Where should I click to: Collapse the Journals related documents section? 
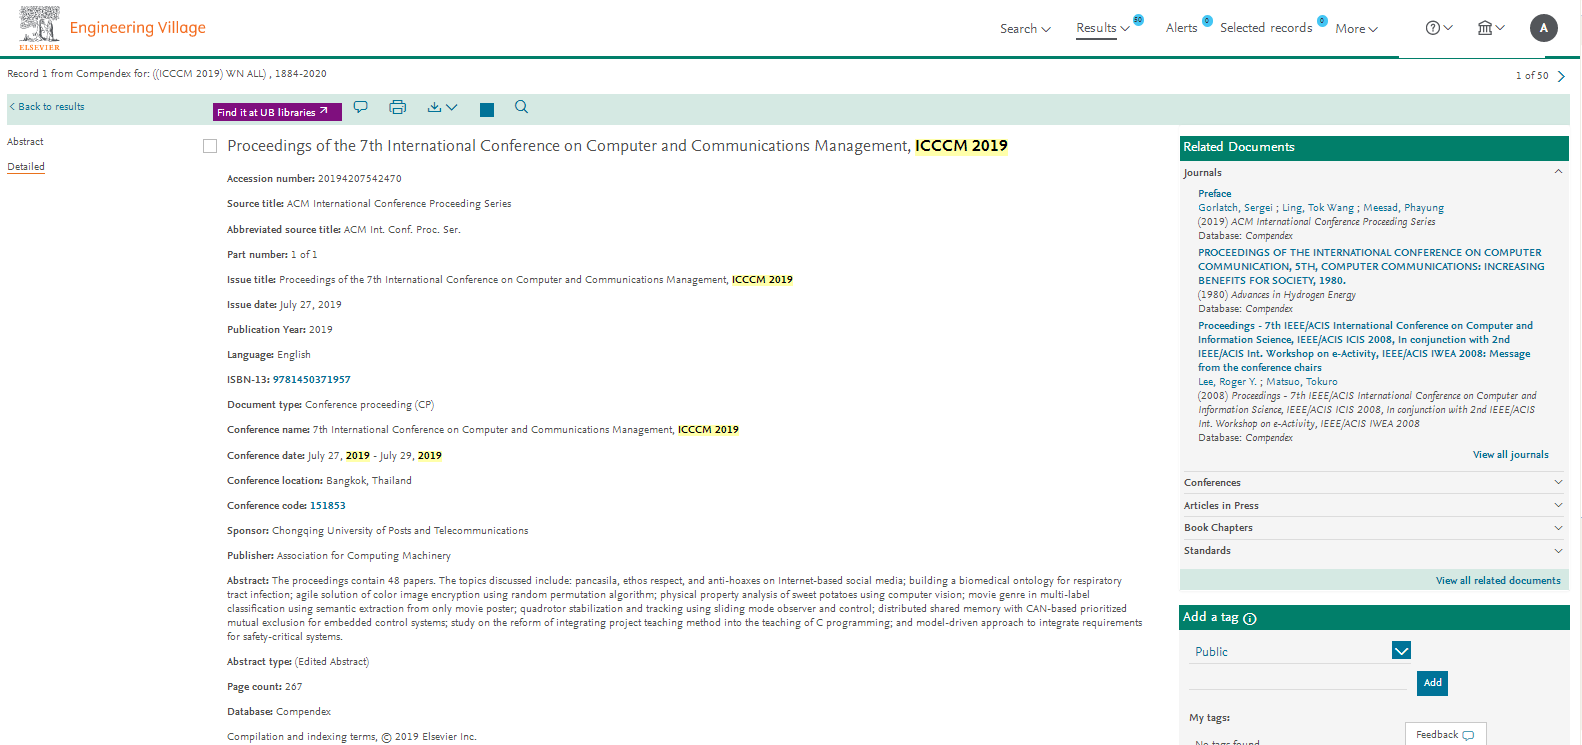click(1558, 172)
